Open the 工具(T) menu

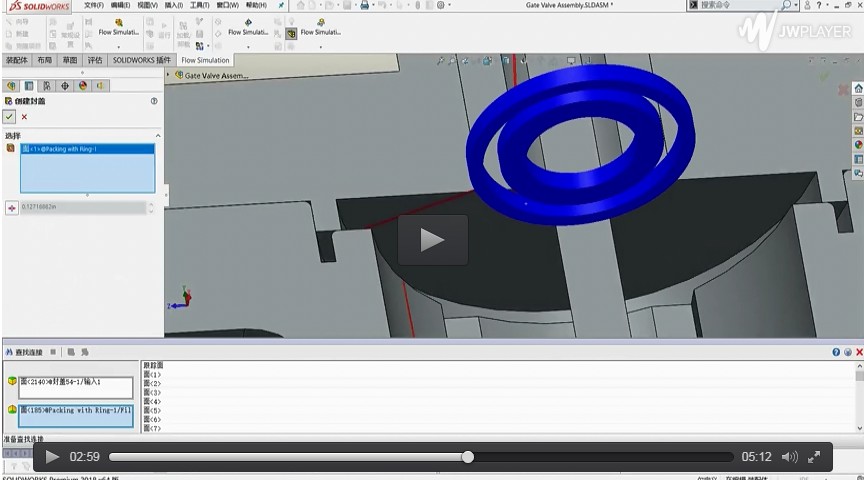click(199, 5)
